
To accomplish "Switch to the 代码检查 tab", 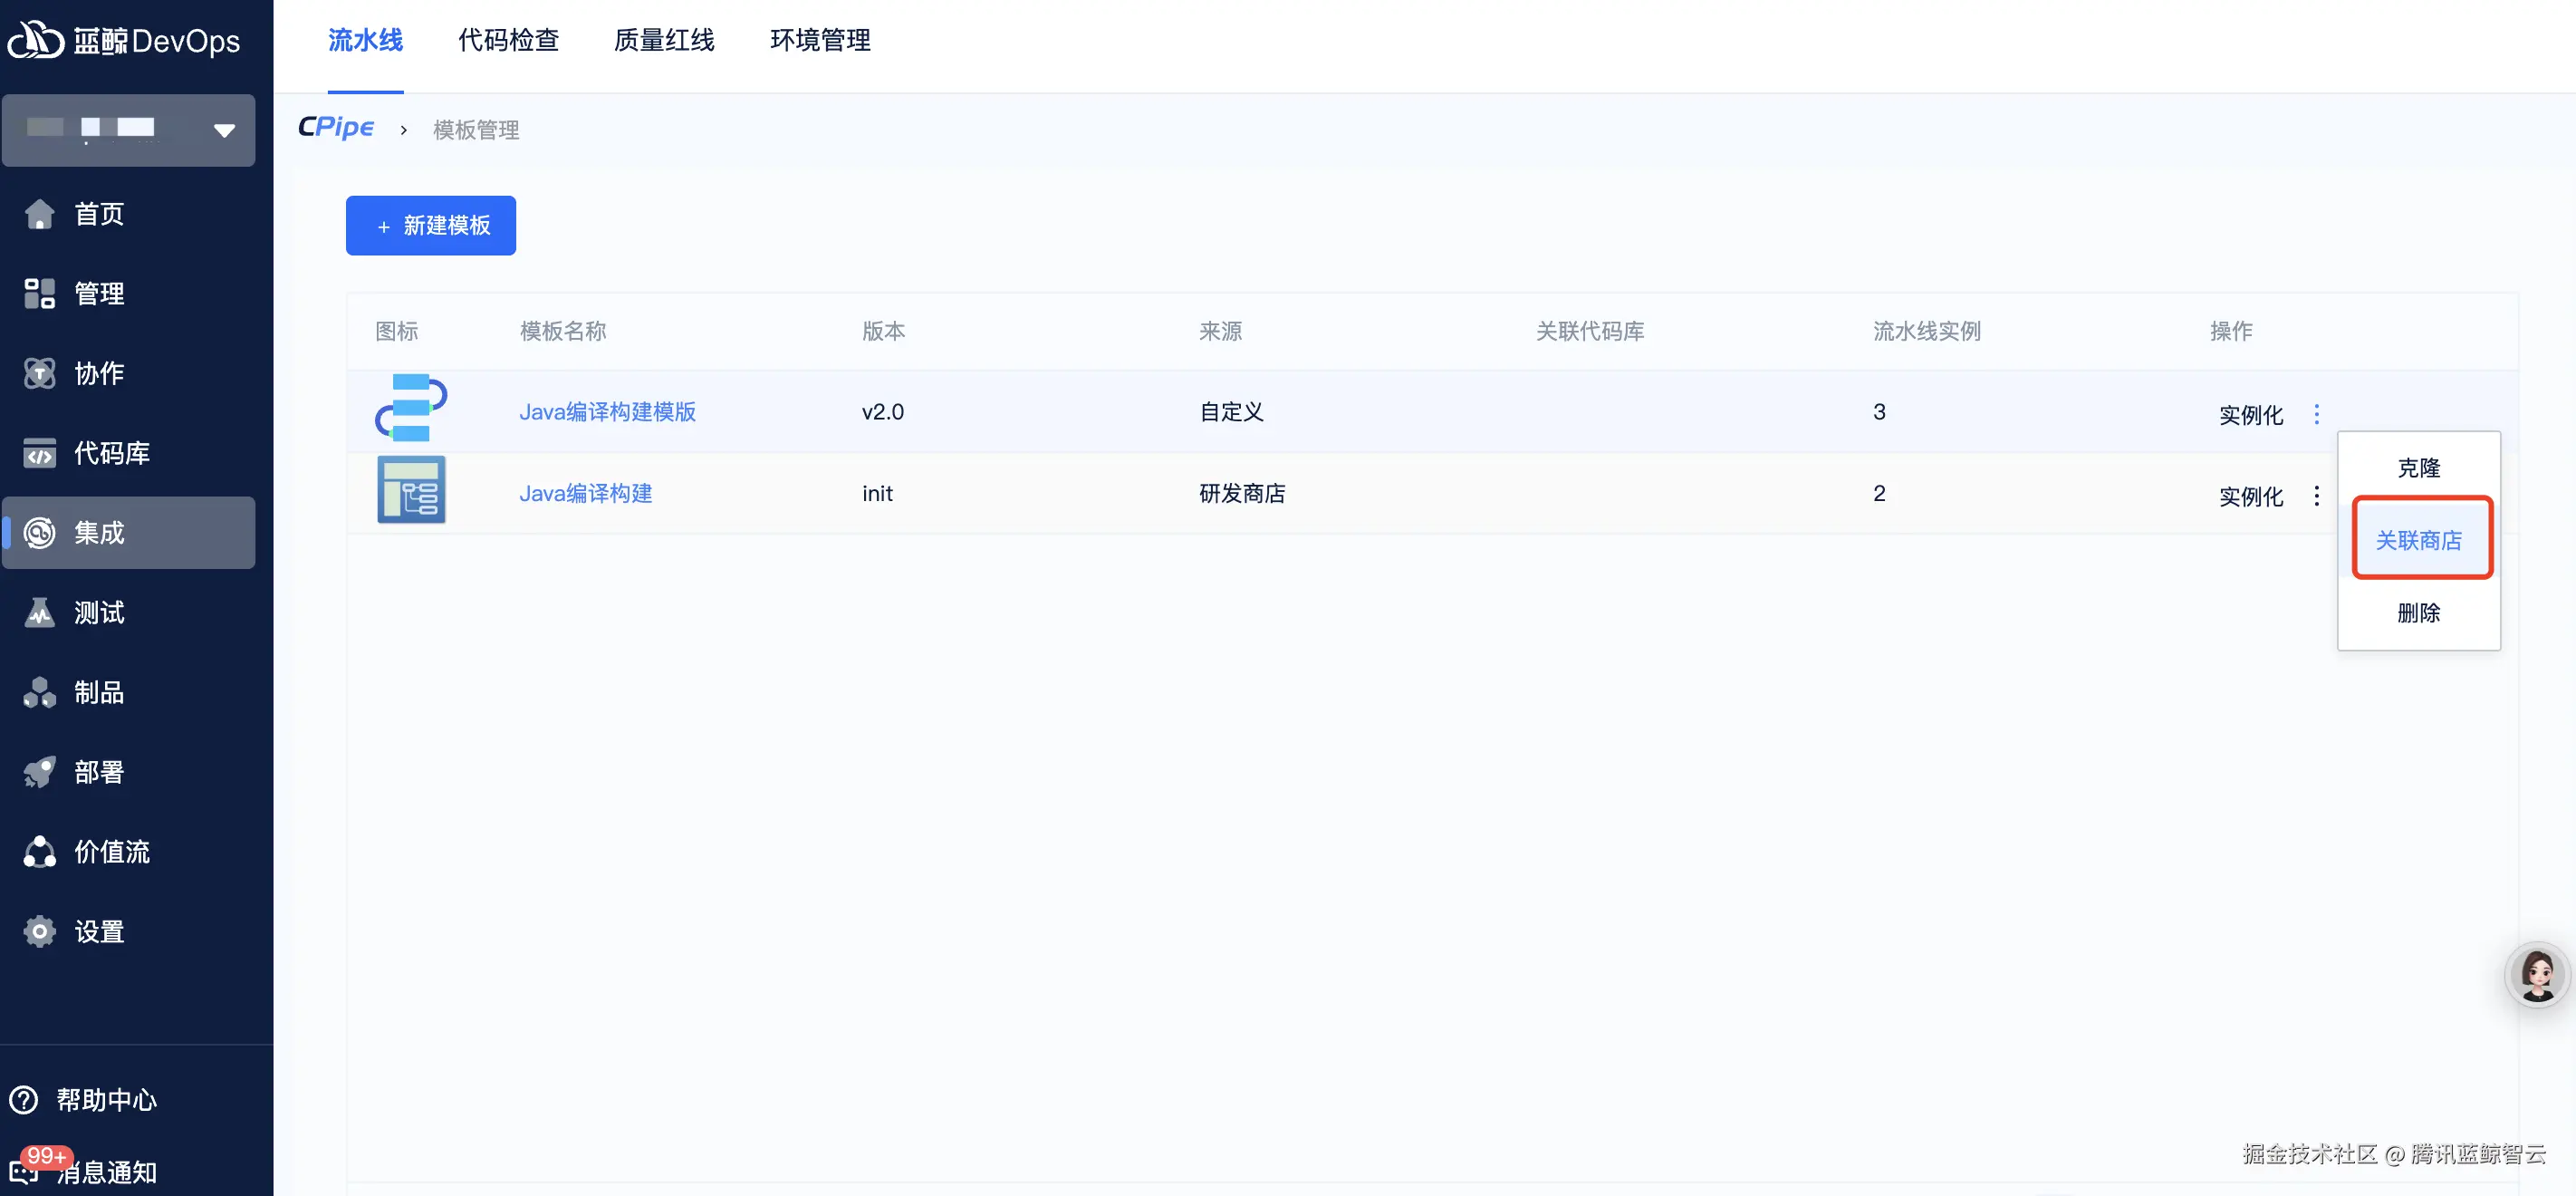I will (x=508, y=41).
